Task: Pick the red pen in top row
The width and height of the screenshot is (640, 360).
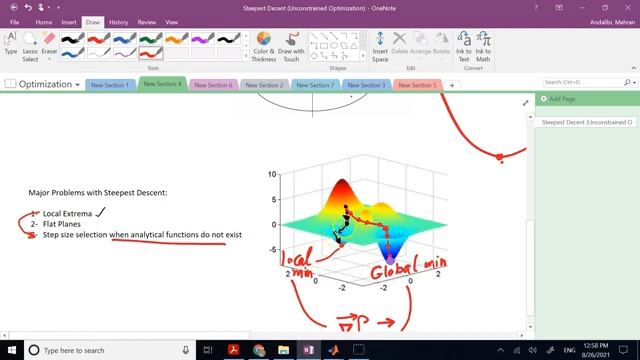Action: [x=98, y=39]
